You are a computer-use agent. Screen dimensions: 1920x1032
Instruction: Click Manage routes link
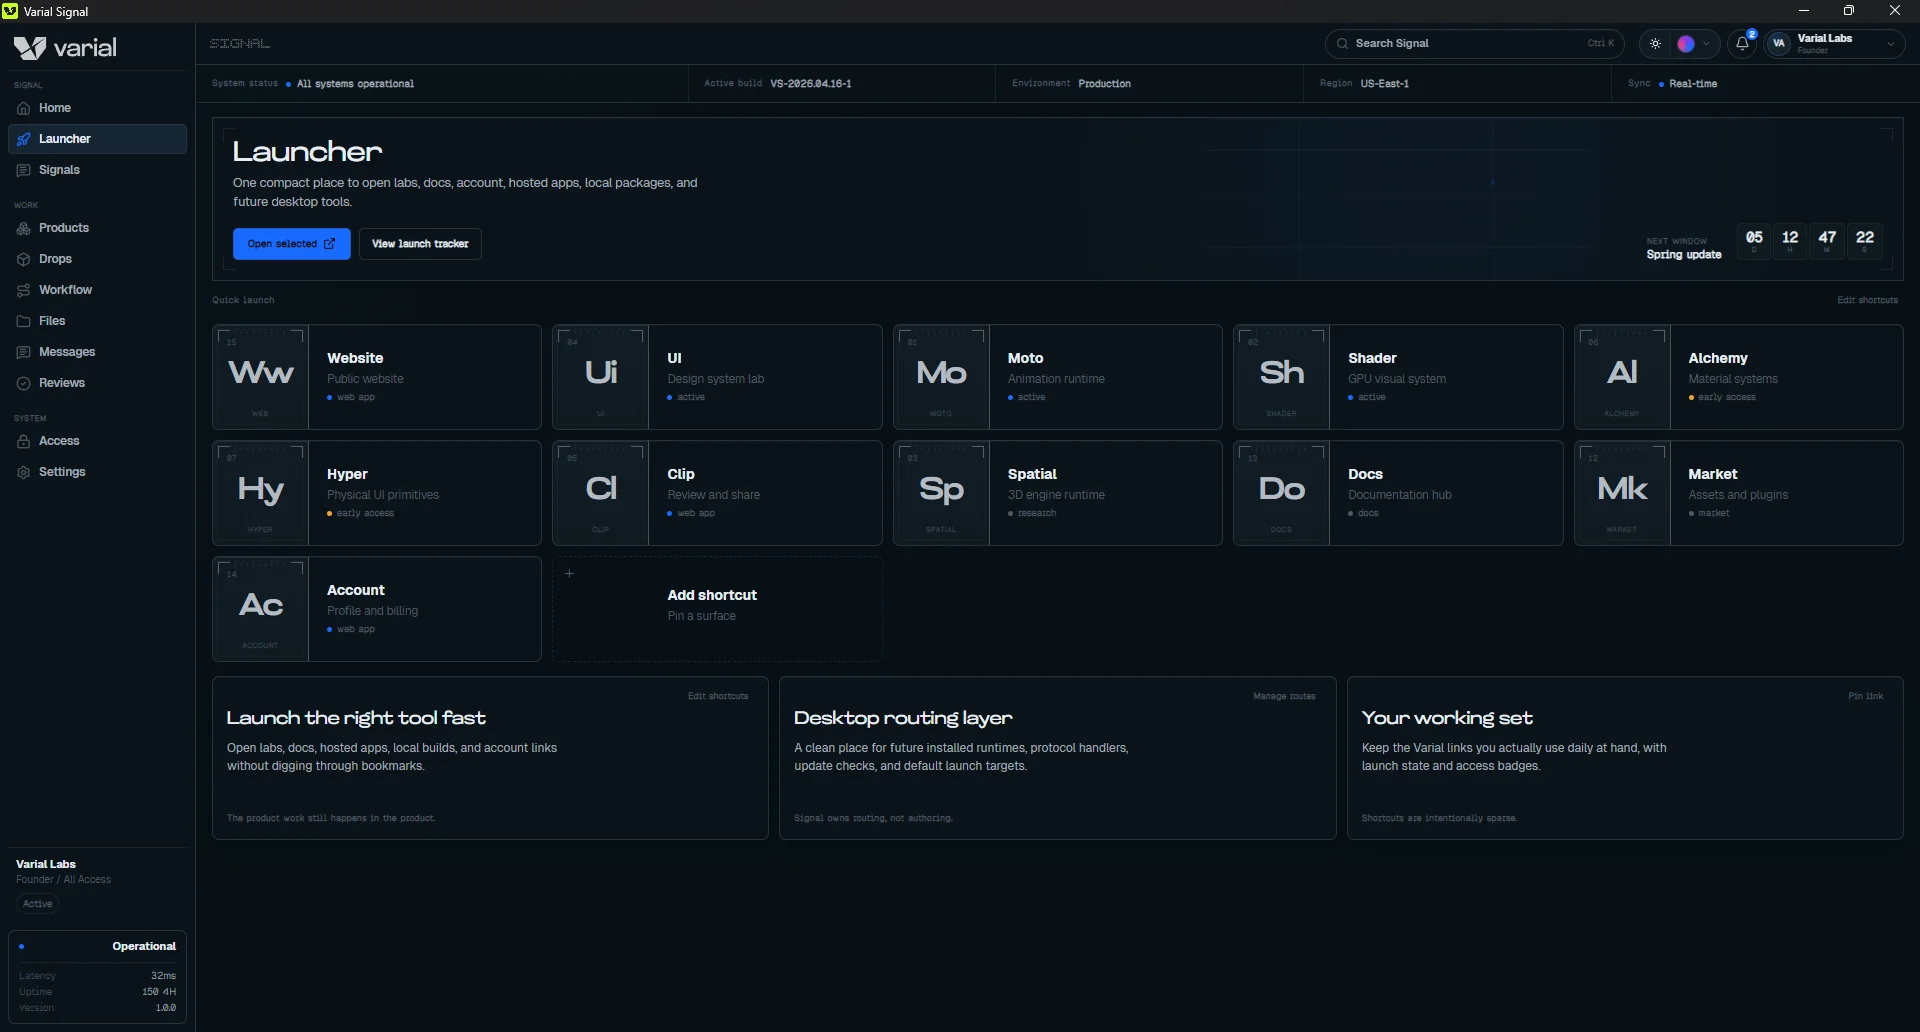[1284, 696]
